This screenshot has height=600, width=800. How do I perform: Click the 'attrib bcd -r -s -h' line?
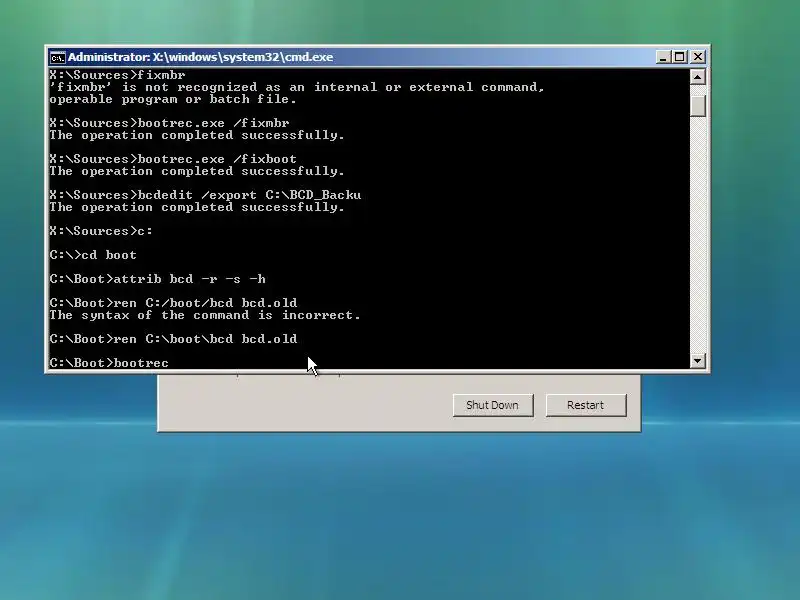[158, 279]
